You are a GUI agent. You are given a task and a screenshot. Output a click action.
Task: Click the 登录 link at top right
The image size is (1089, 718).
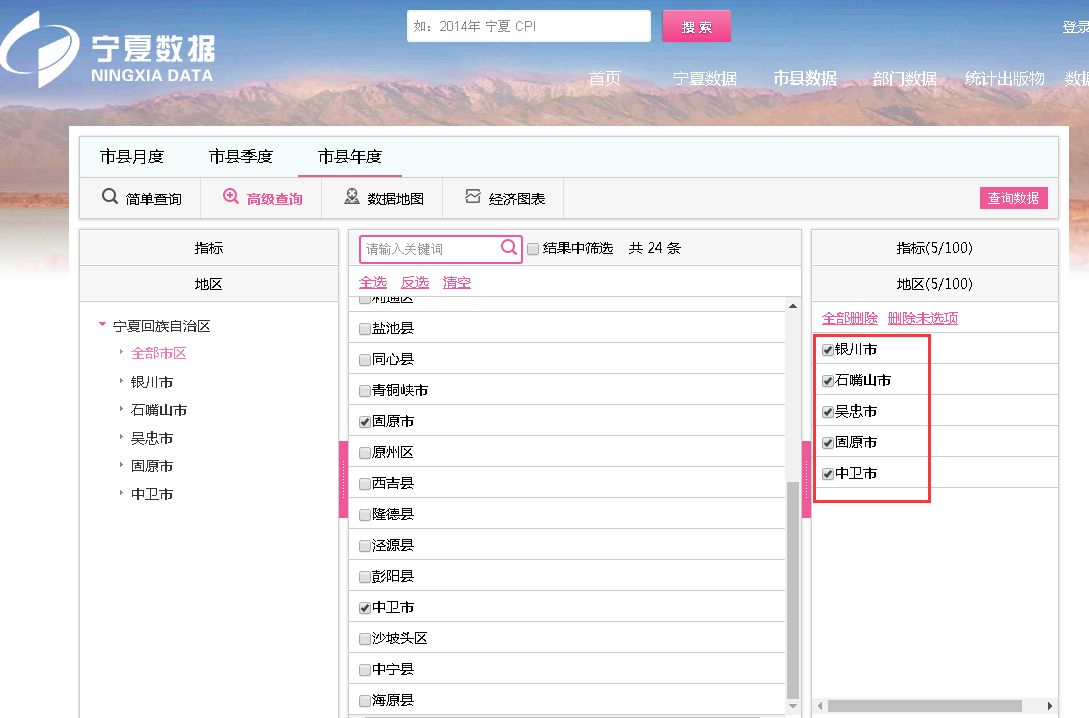[x=1075, y=26]
